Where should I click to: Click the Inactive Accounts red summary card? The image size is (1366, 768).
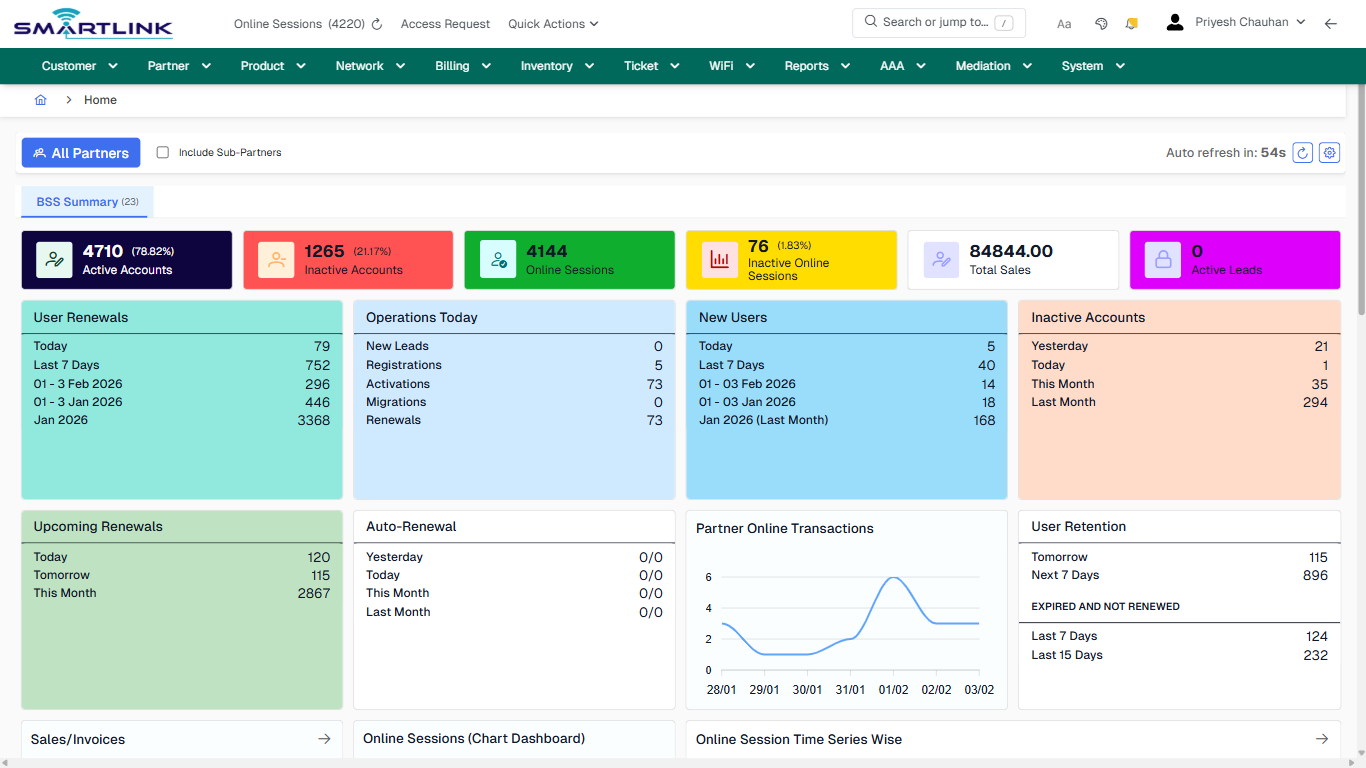coord(348,260)
